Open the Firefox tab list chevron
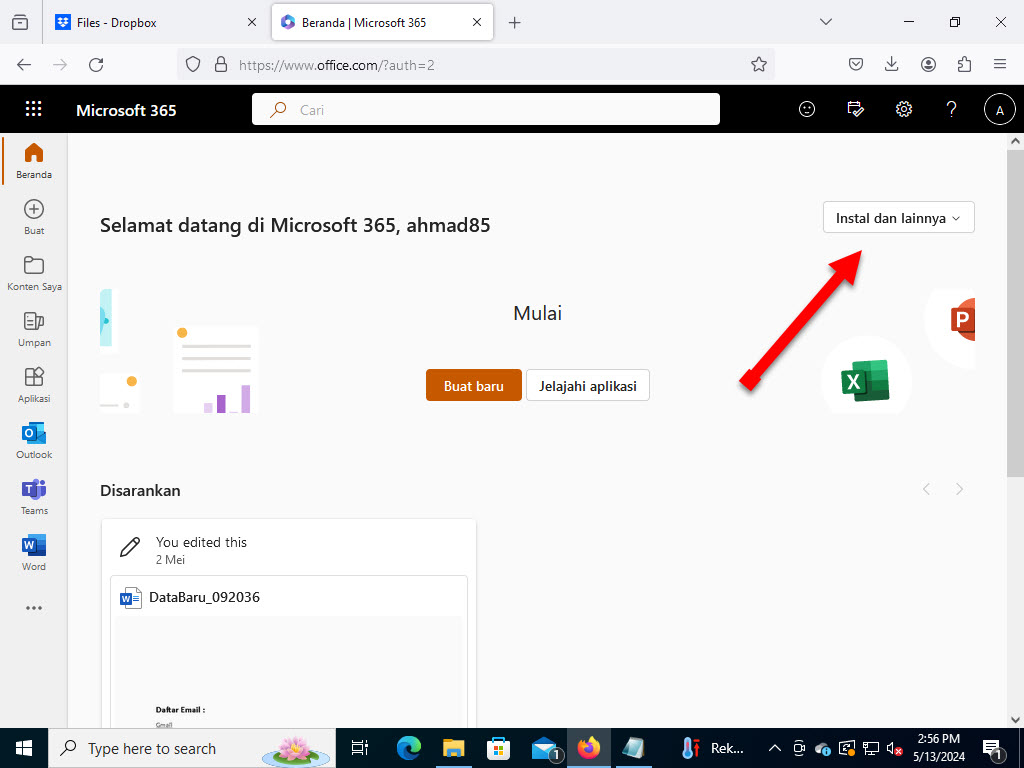This screenshot has width=1024, height=768. [x=825, y=21]
